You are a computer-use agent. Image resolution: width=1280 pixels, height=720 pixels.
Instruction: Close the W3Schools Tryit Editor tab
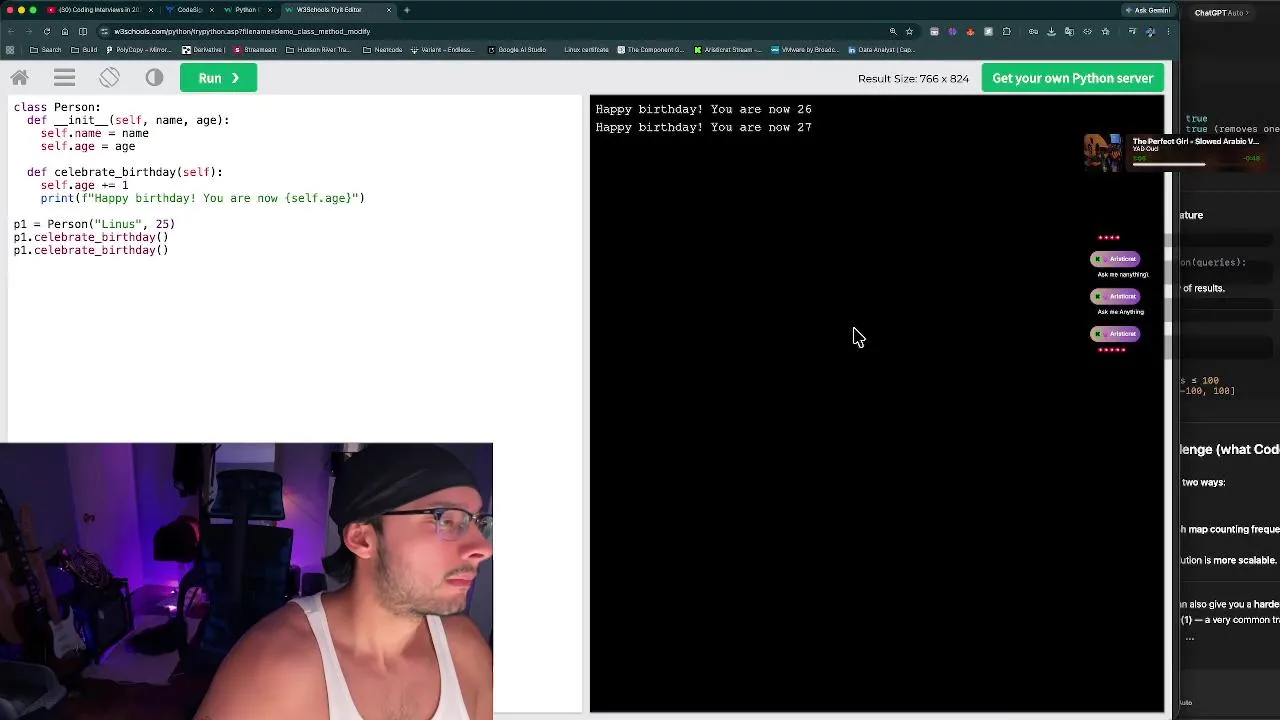[389, 10]
